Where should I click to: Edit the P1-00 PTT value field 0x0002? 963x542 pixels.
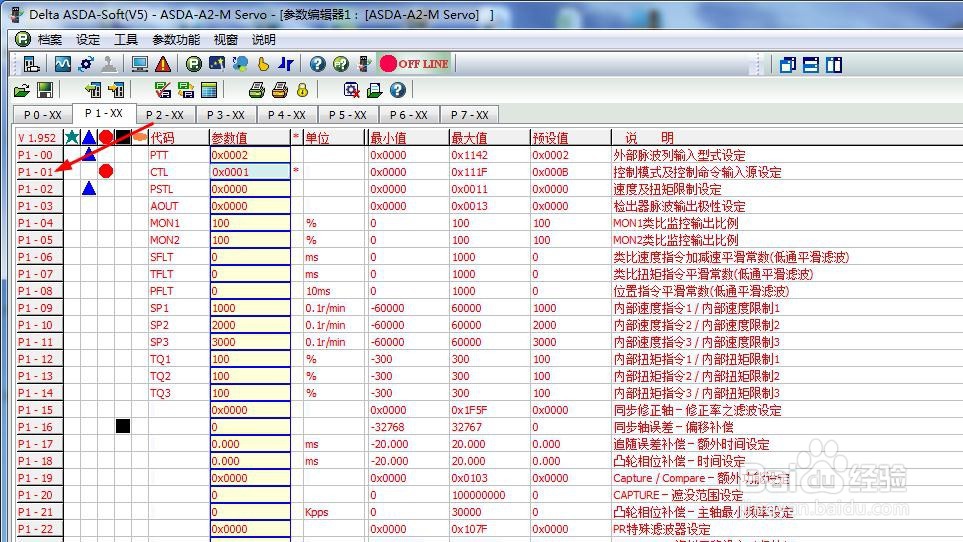click(249, 155)
